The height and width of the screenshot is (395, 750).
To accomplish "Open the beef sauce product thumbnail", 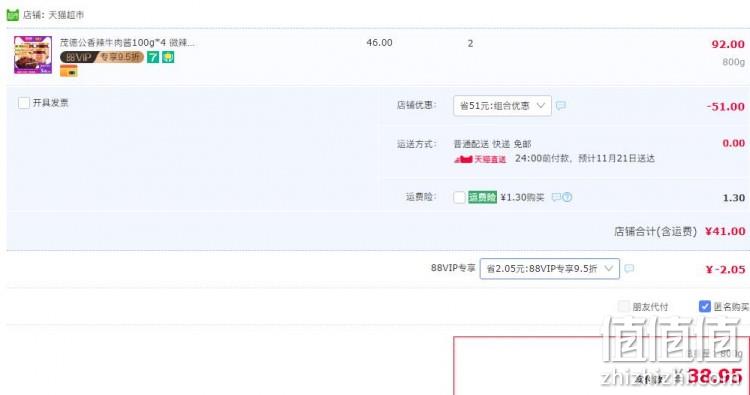I will [x=33, y=55].
